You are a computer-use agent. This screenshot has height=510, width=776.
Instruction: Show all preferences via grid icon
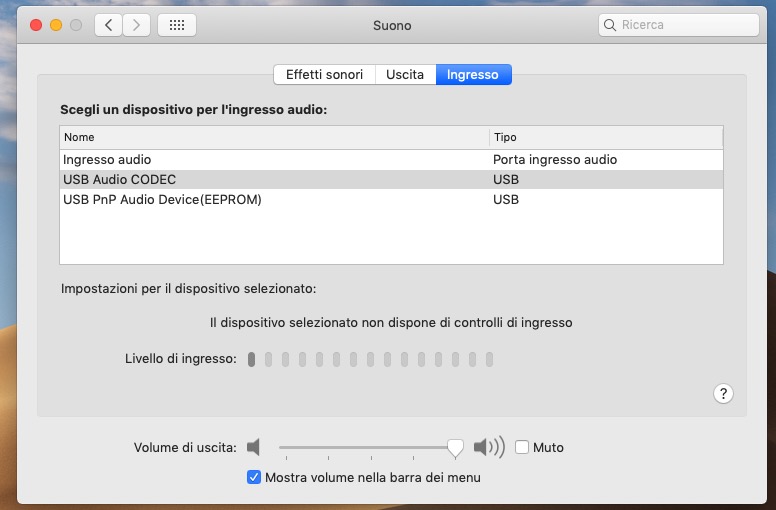[177, 25]
